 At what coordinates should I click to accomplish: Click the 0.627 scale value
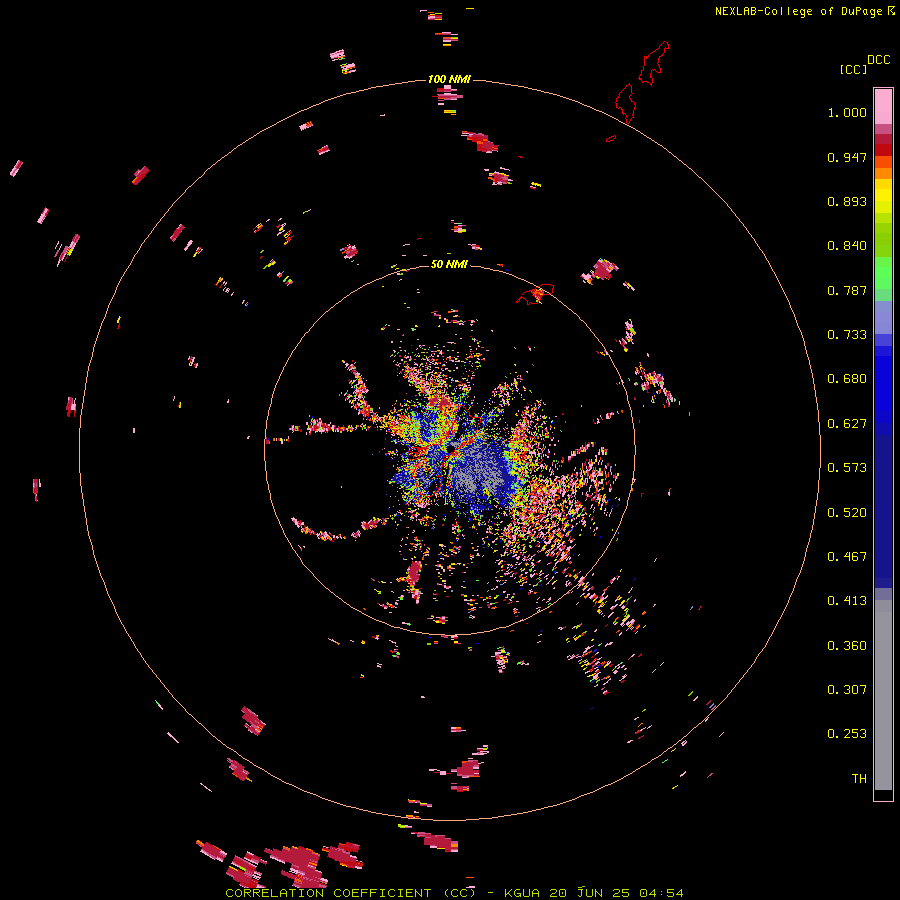pyautogui.click(x=847, y=424)
